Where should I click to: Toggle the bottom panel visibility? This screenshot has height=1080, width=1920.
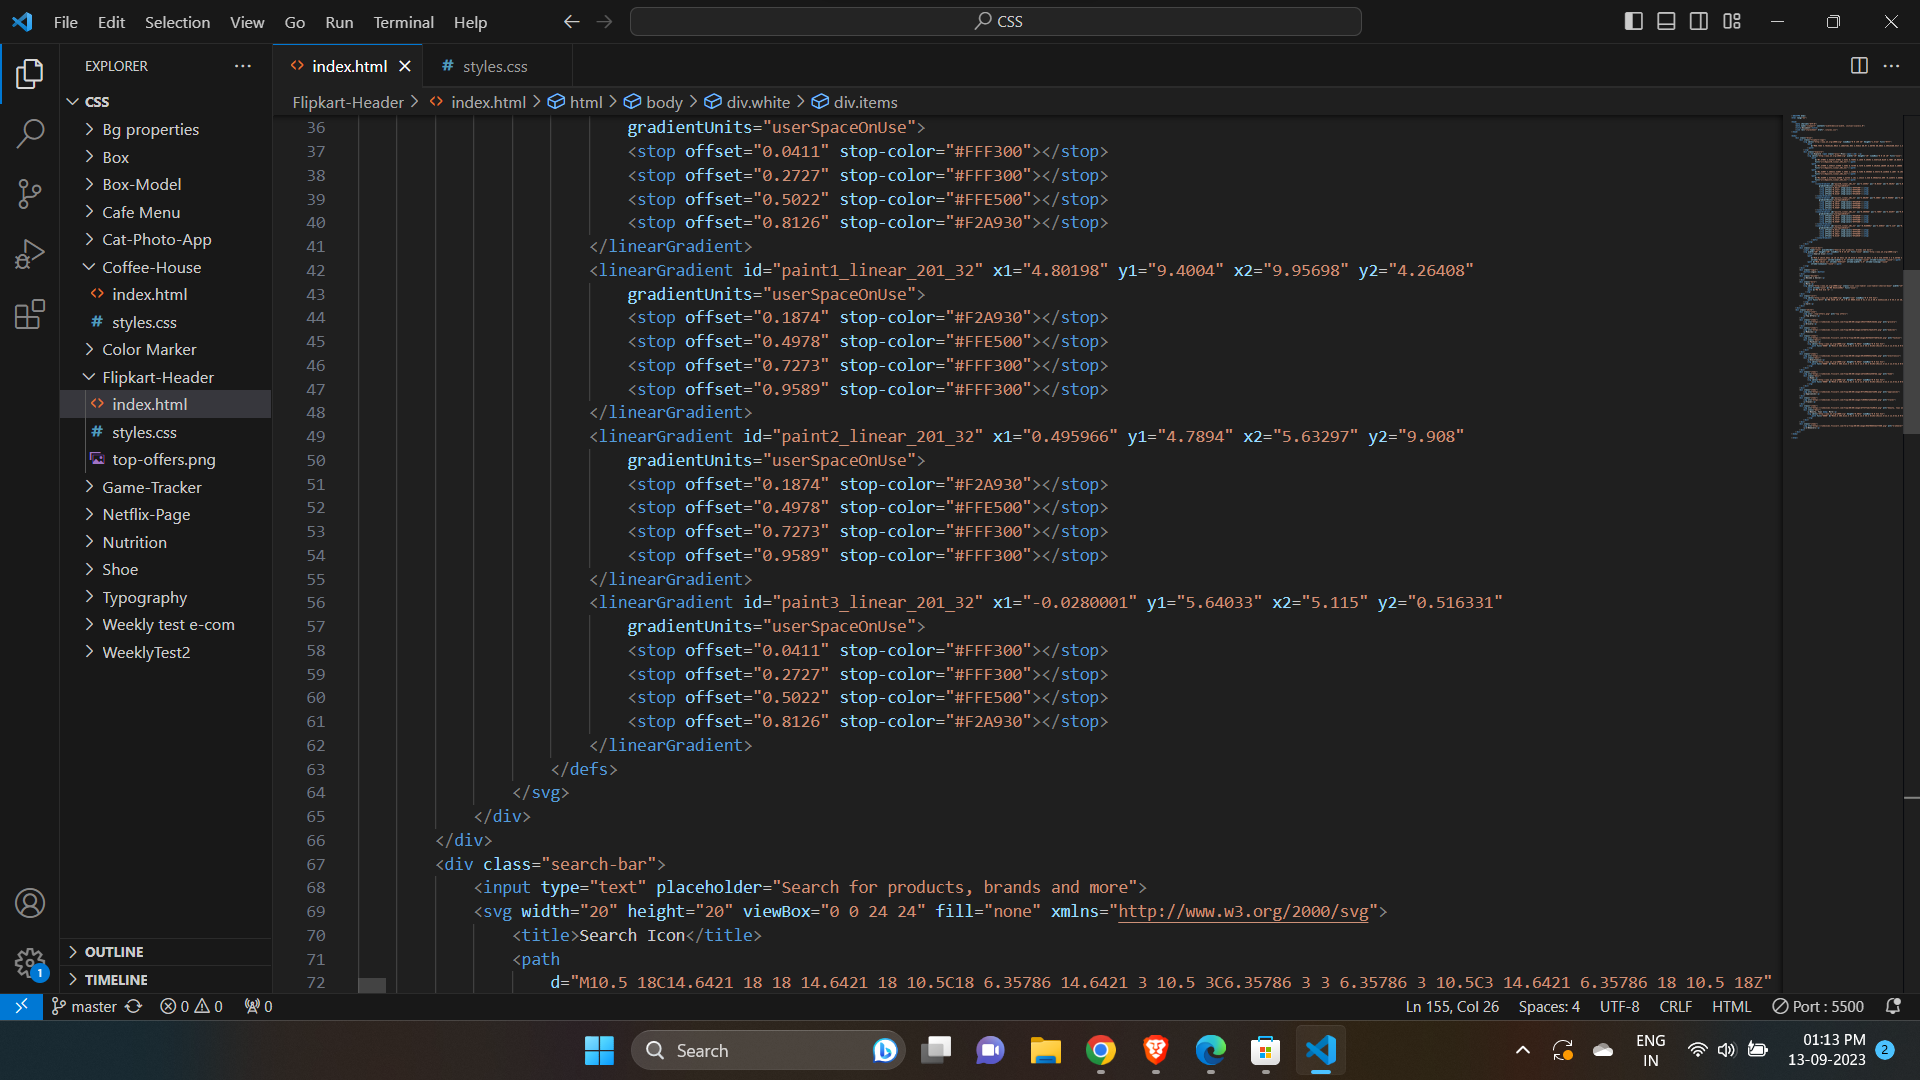pyautogui.click(x=1666, y=20)
